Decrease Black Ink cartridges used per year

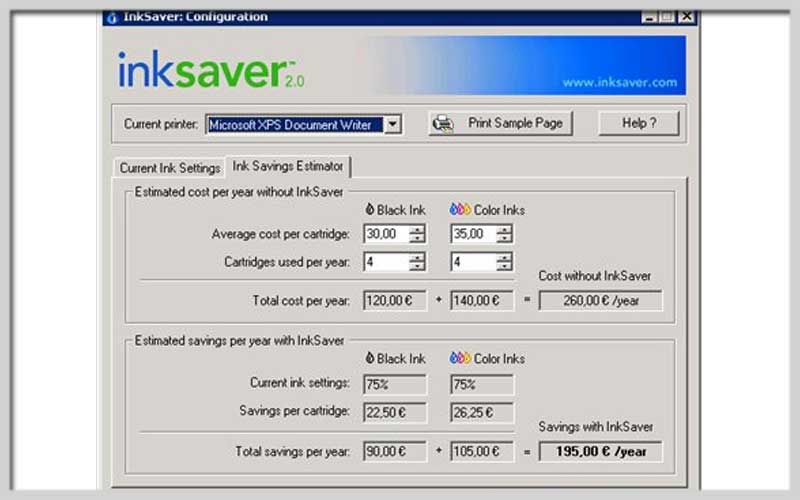[x=417, y=266]
